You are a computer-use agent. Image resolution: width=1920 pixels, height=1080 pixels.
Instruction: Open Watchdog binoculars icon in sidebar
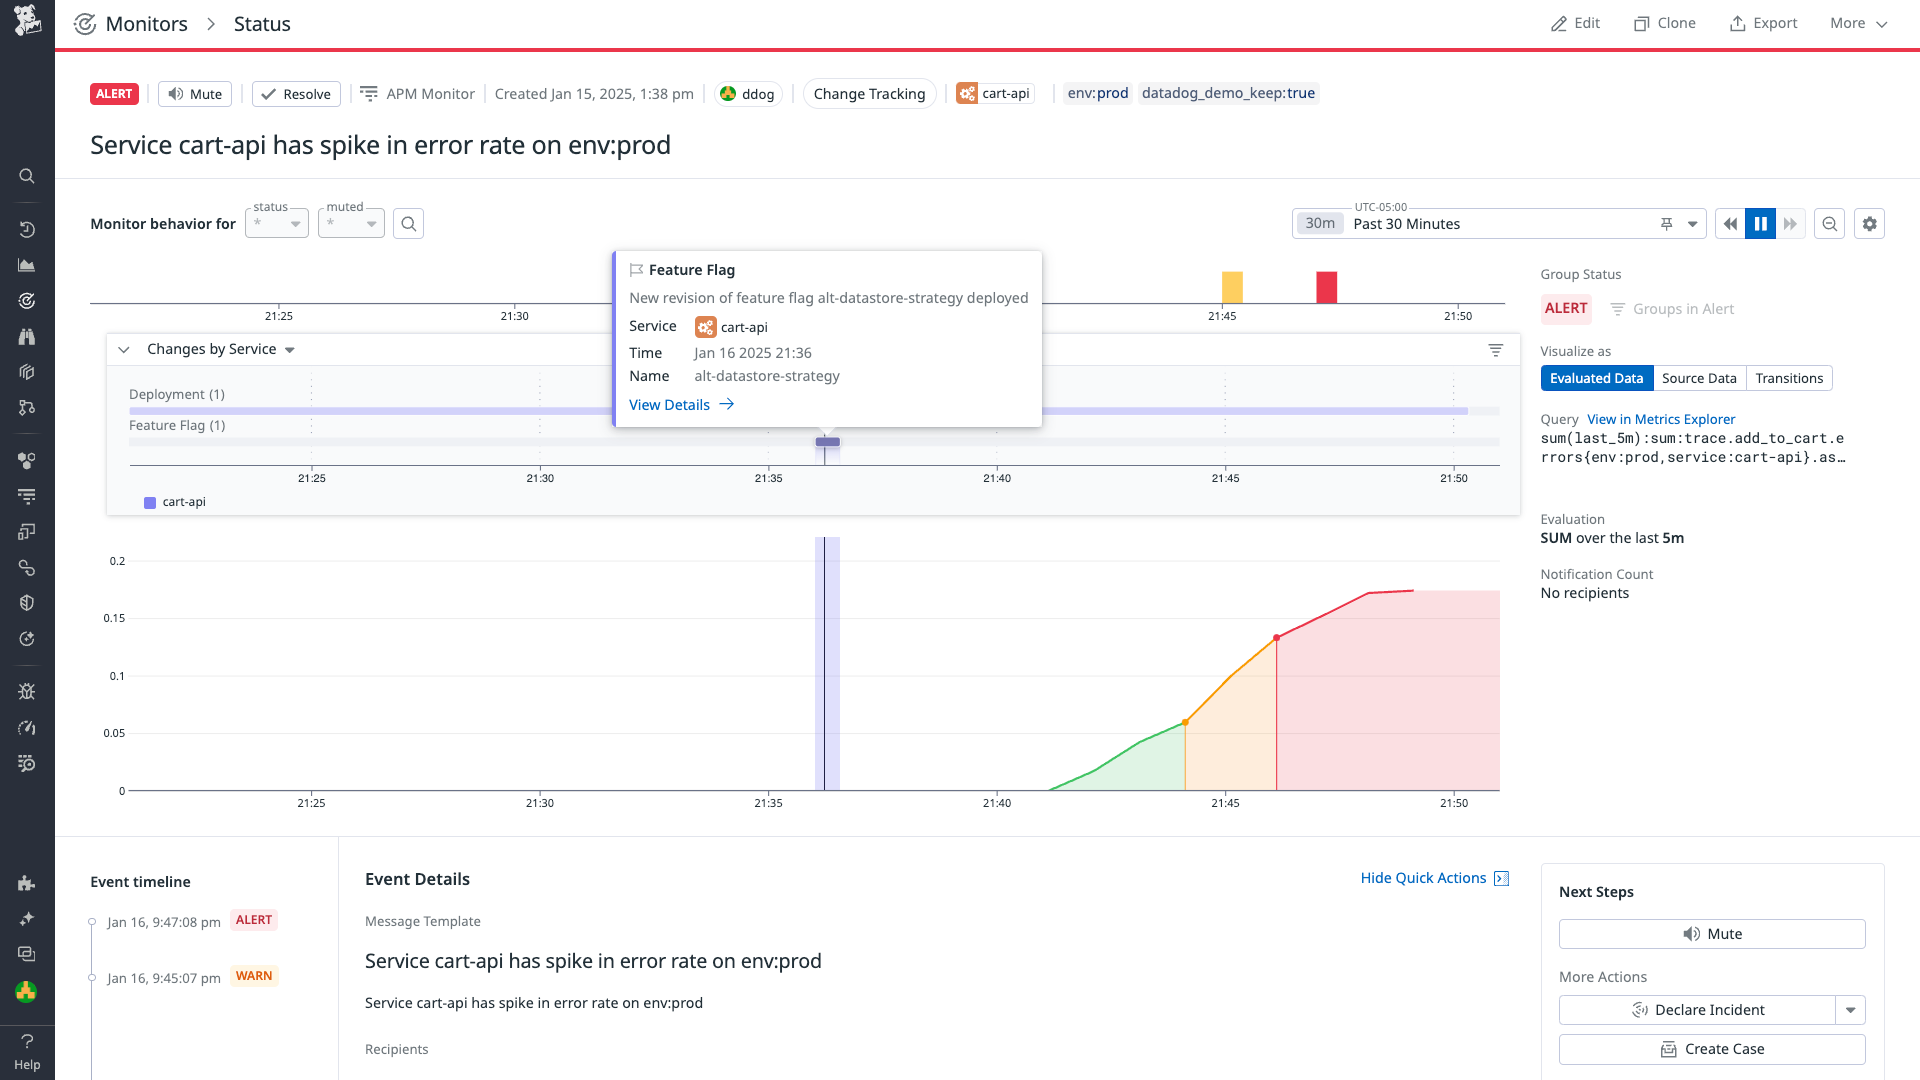[27, 336]
